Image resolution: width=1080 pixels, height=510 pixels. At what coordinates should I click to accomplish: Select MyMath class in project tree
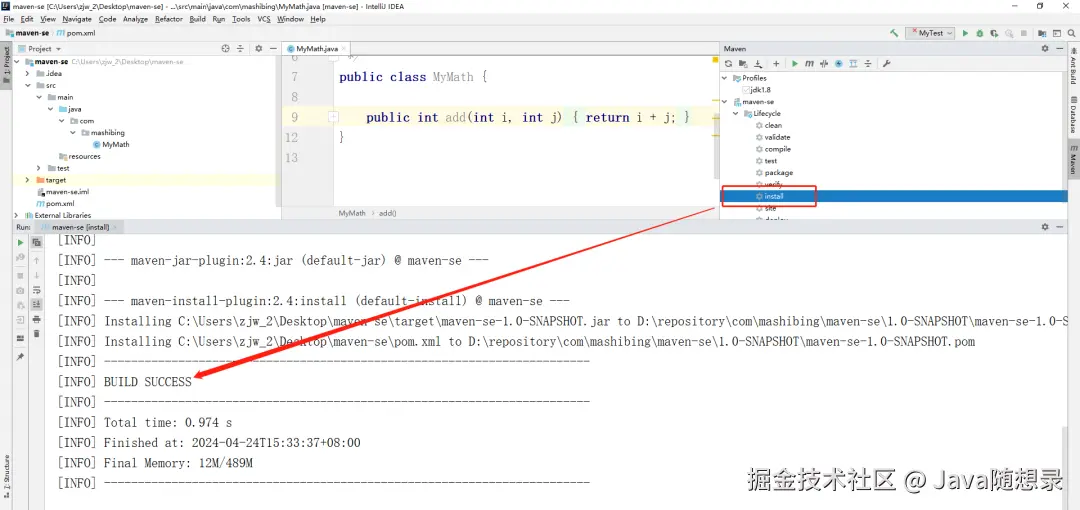pyautogui.click(x=110, y=145)
